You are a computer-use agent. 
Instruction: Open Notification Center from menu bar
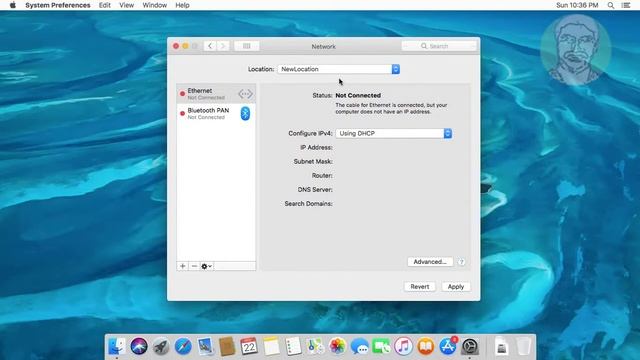click(626, 5)
